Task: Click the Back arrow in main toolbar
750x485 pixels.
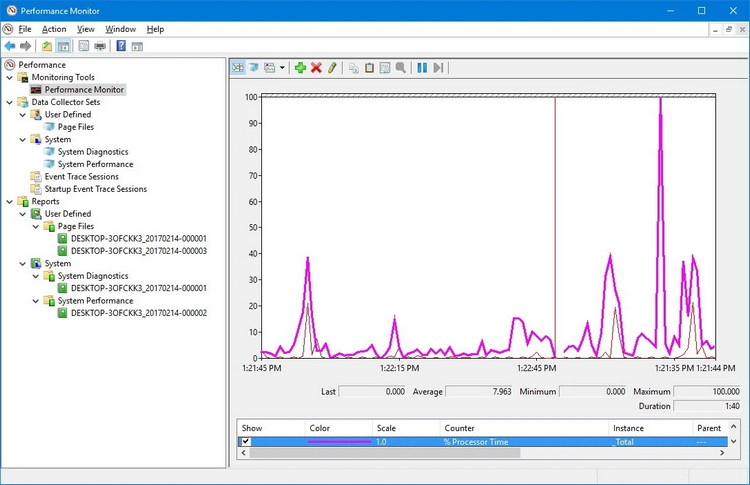Action: pyautogui.click(x=10, y=46)
